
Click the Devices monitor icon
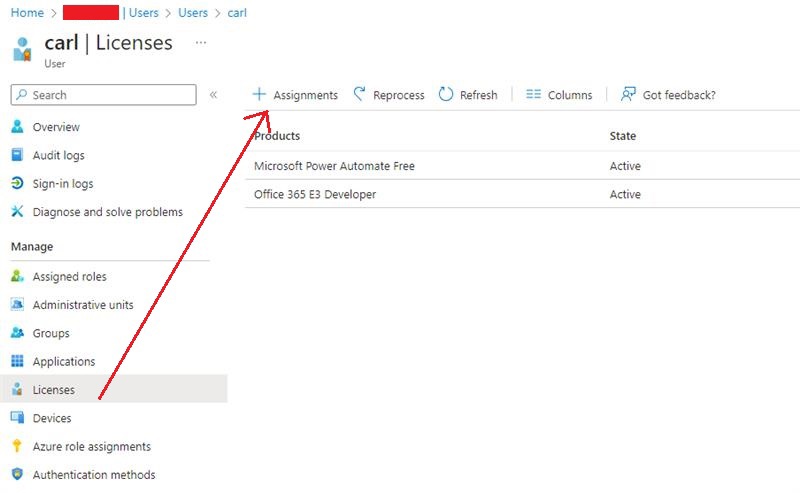[x=17, y=417]
